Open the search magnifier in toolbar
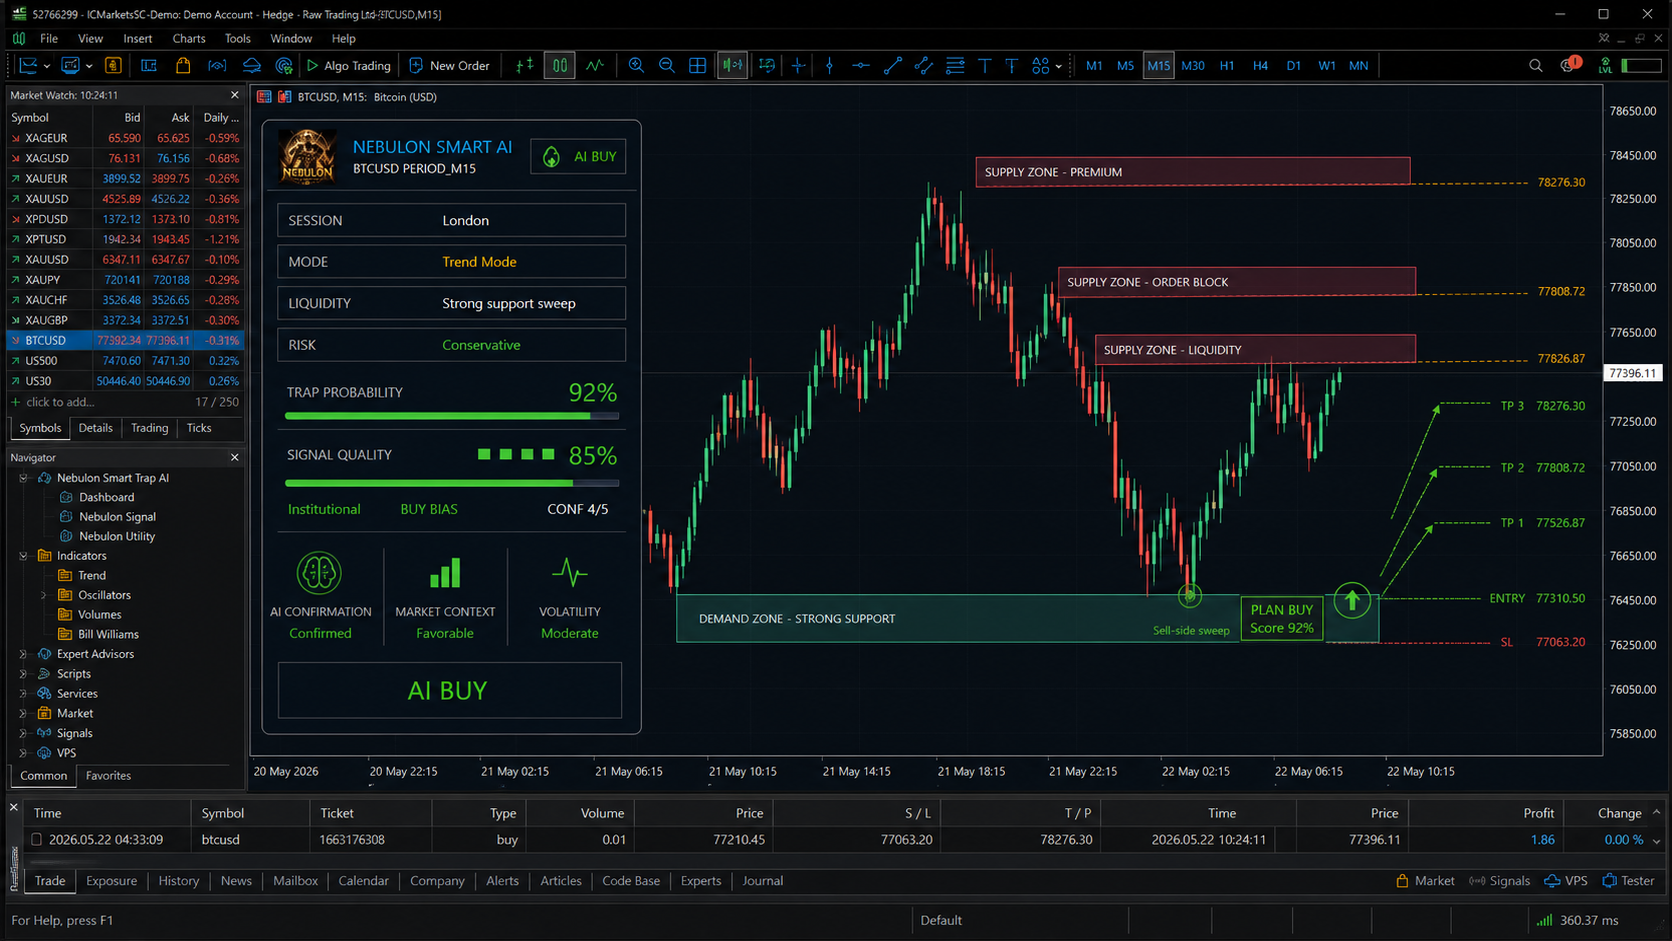 tap(1535, 66)
